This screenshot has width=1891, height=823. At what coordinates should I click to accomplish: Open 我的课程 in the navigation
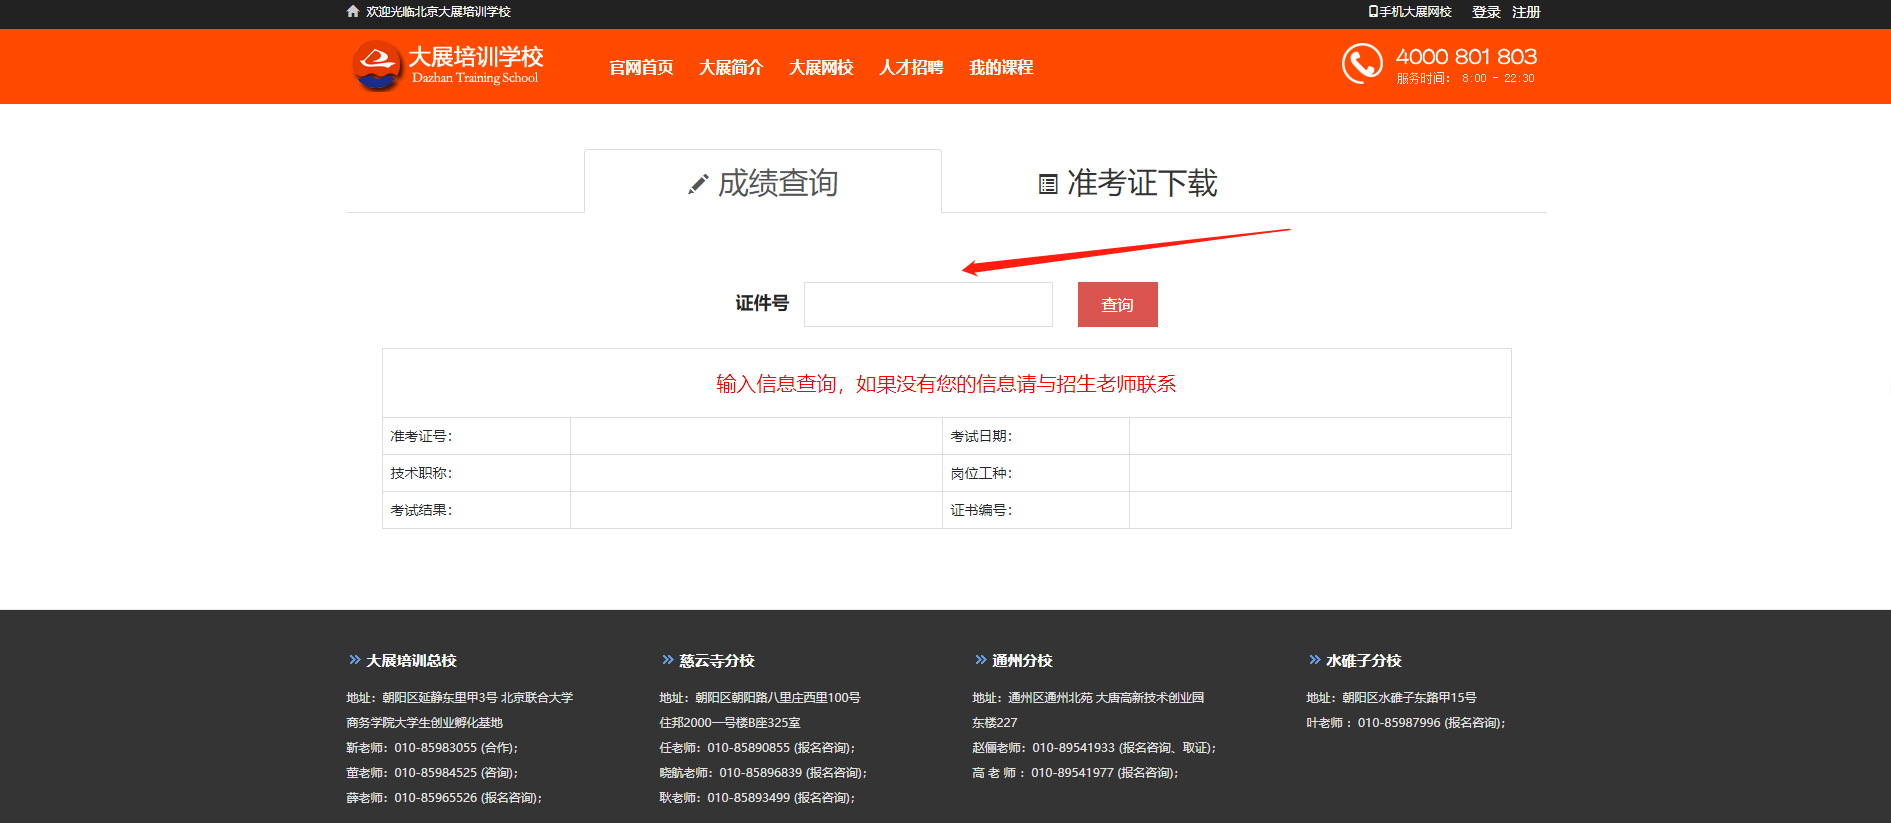1001,67
